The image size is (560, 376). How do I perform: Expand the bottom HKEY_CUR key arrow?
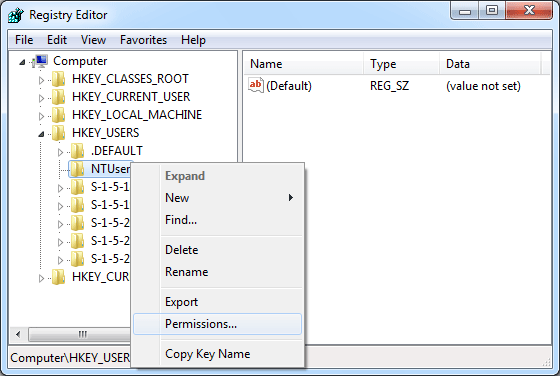[x=41, y=279]
